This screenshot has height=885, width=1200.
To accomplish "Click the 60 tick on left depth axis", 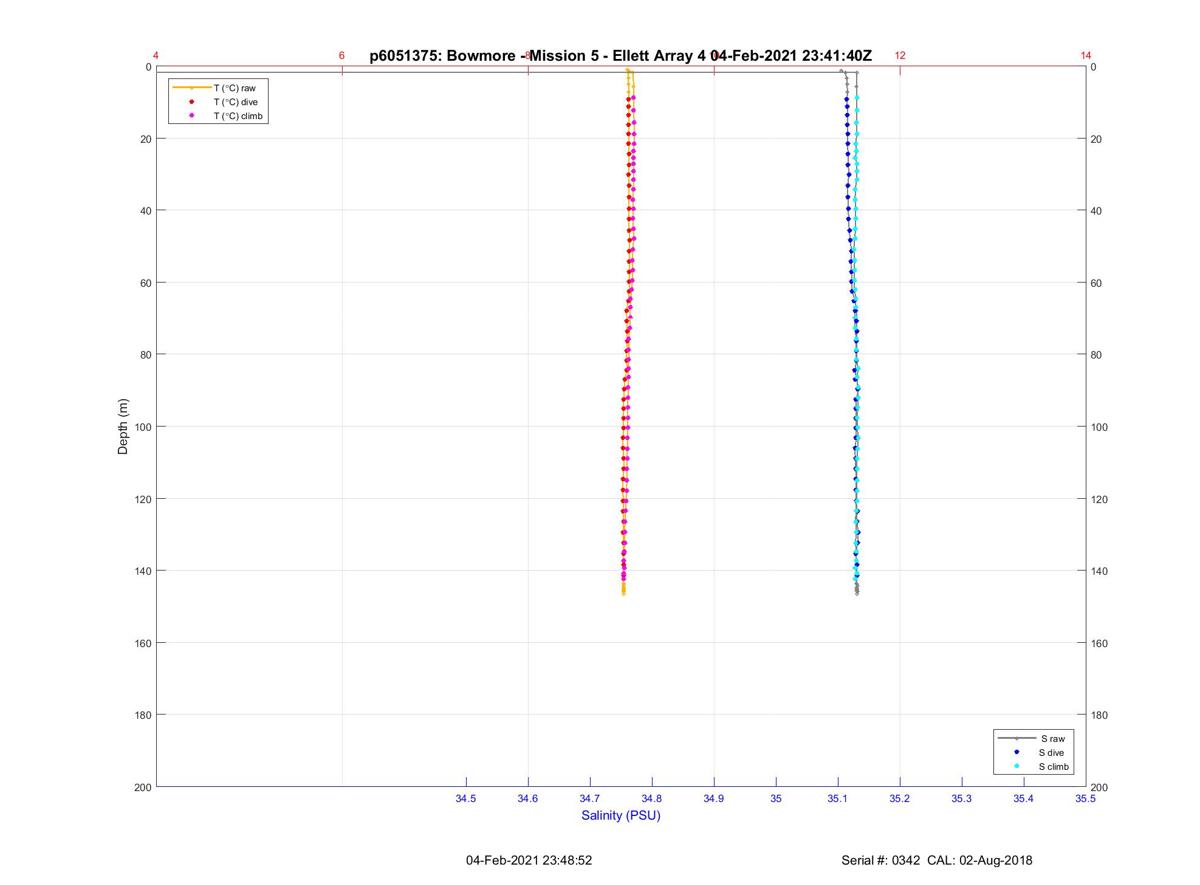I will [145, 283].
